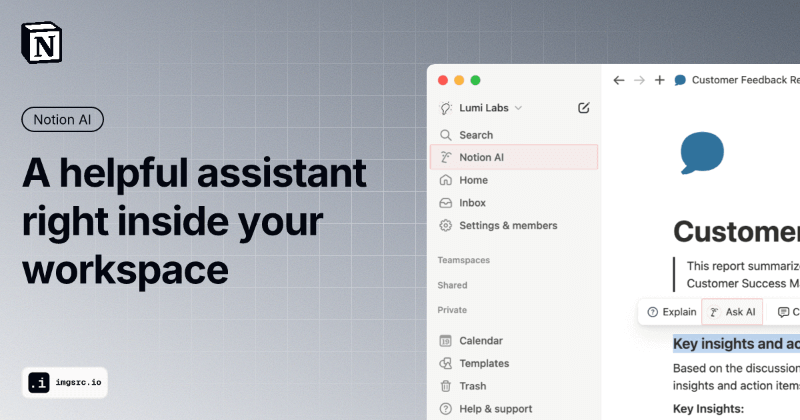The height and width of the screenshot is (420, 800).
Task: Click the Calendar icon in the sidebar
Action: (445, 341)
